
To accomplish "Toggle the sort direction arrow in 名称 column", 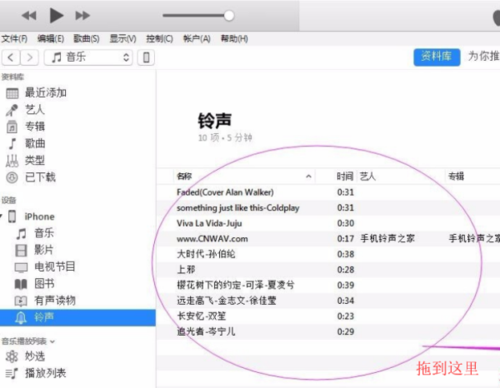I will [x=309, y=176].
